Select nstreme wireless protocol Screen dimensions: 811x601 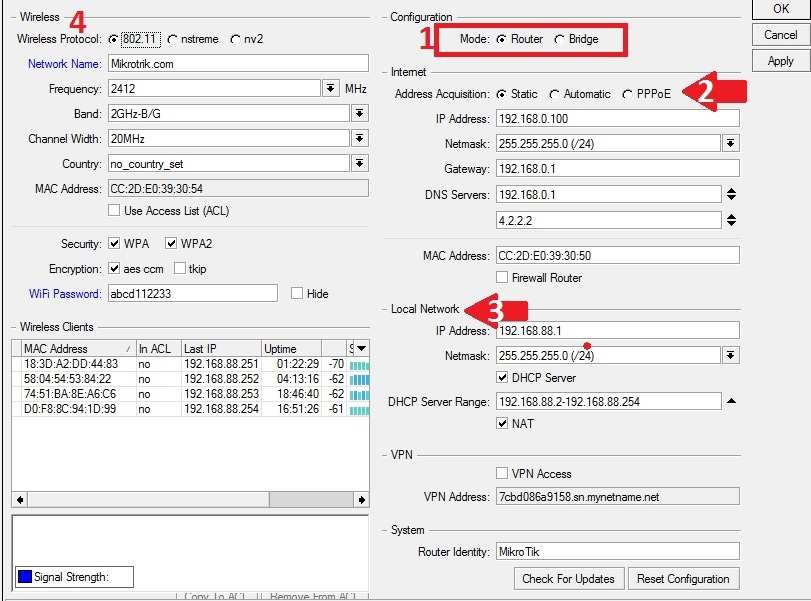(x=172, y=39)
